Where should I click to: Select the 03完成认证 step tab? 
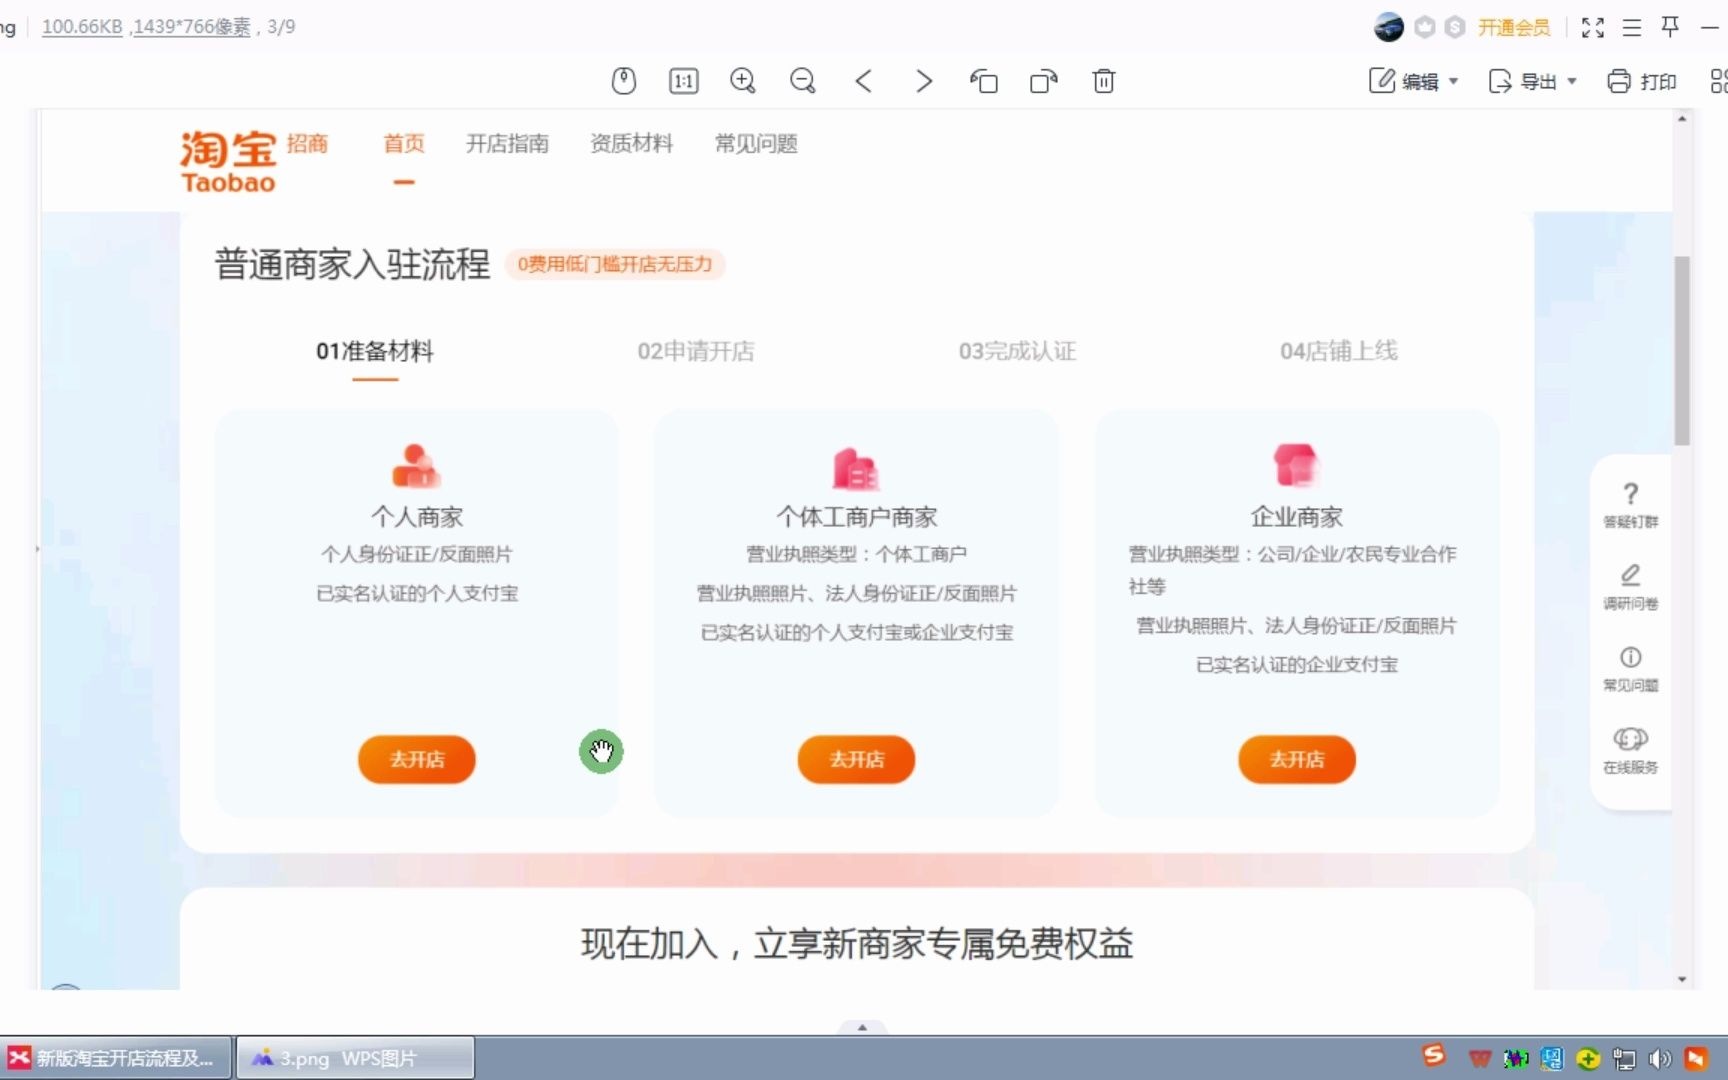[1017, 351]
